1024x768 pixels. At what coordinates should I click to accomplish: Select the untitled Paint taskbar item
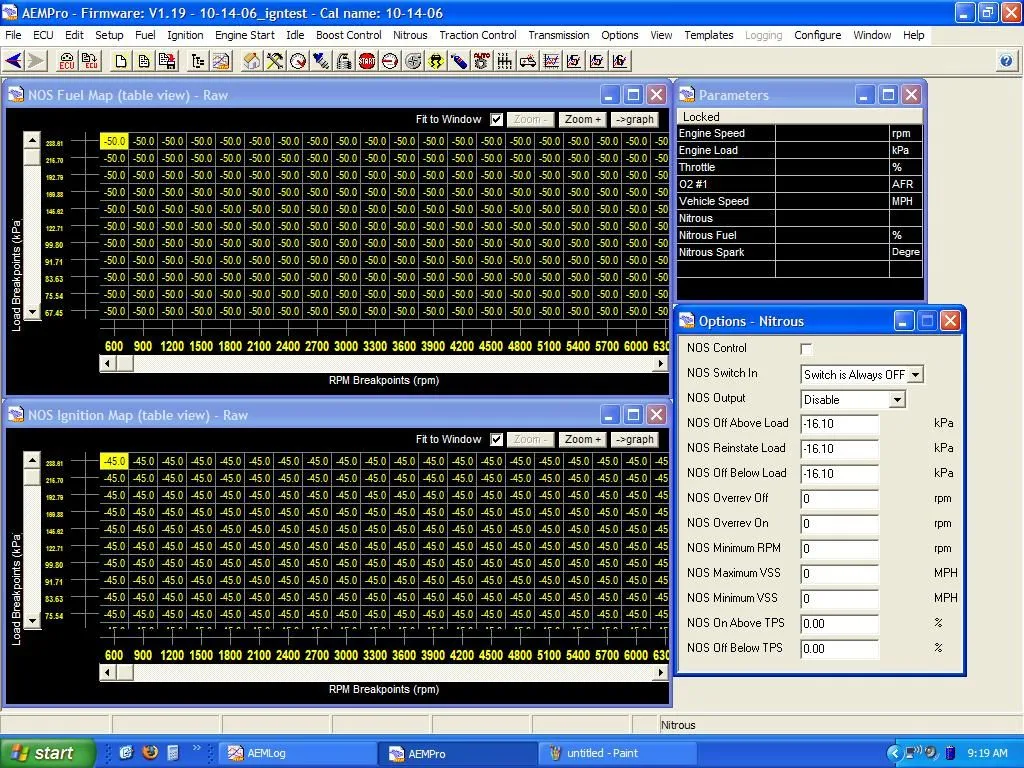[x=617, y=752]
